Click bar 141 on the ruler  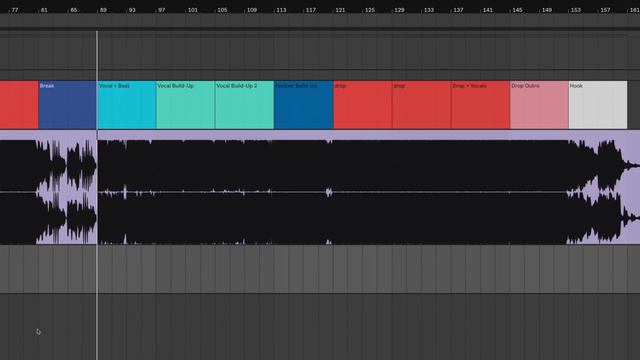[x=488, y=10]
